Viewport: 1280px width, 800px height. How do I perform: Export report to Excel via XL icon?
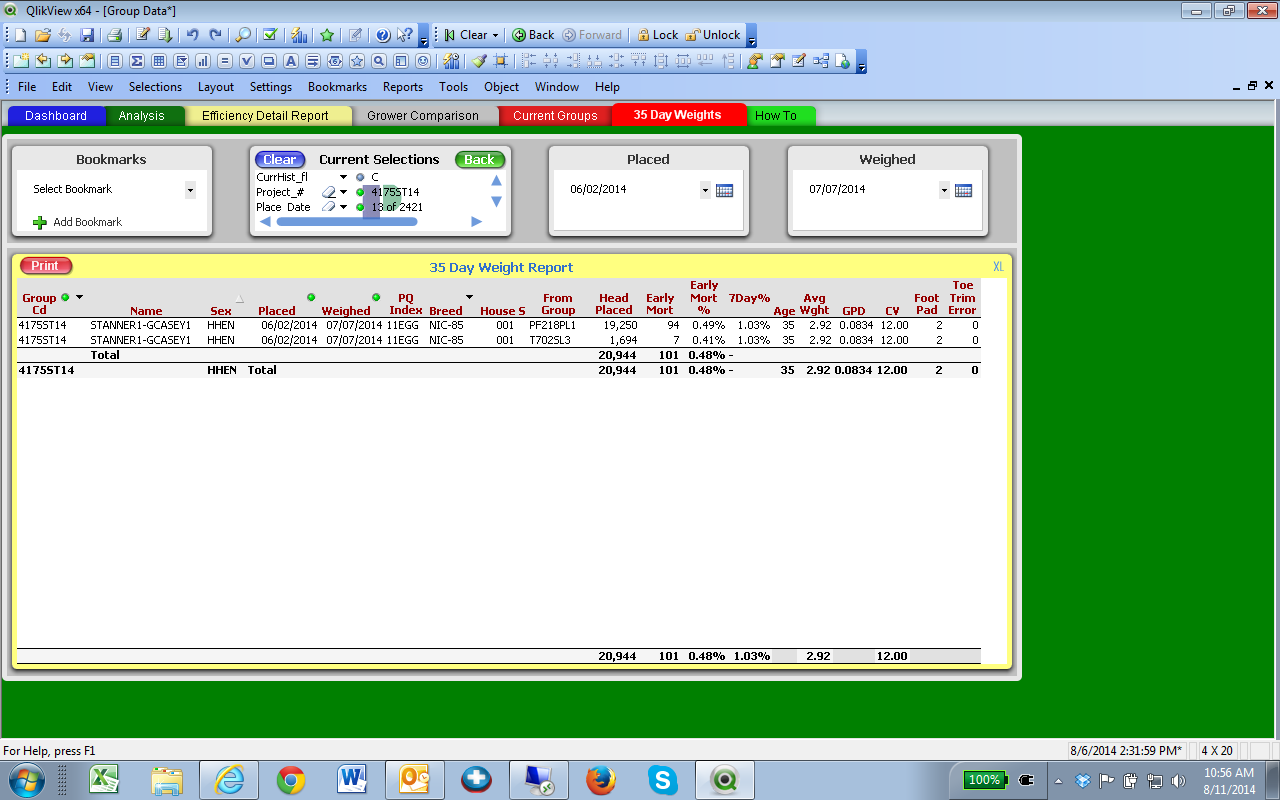pos(998,267)
